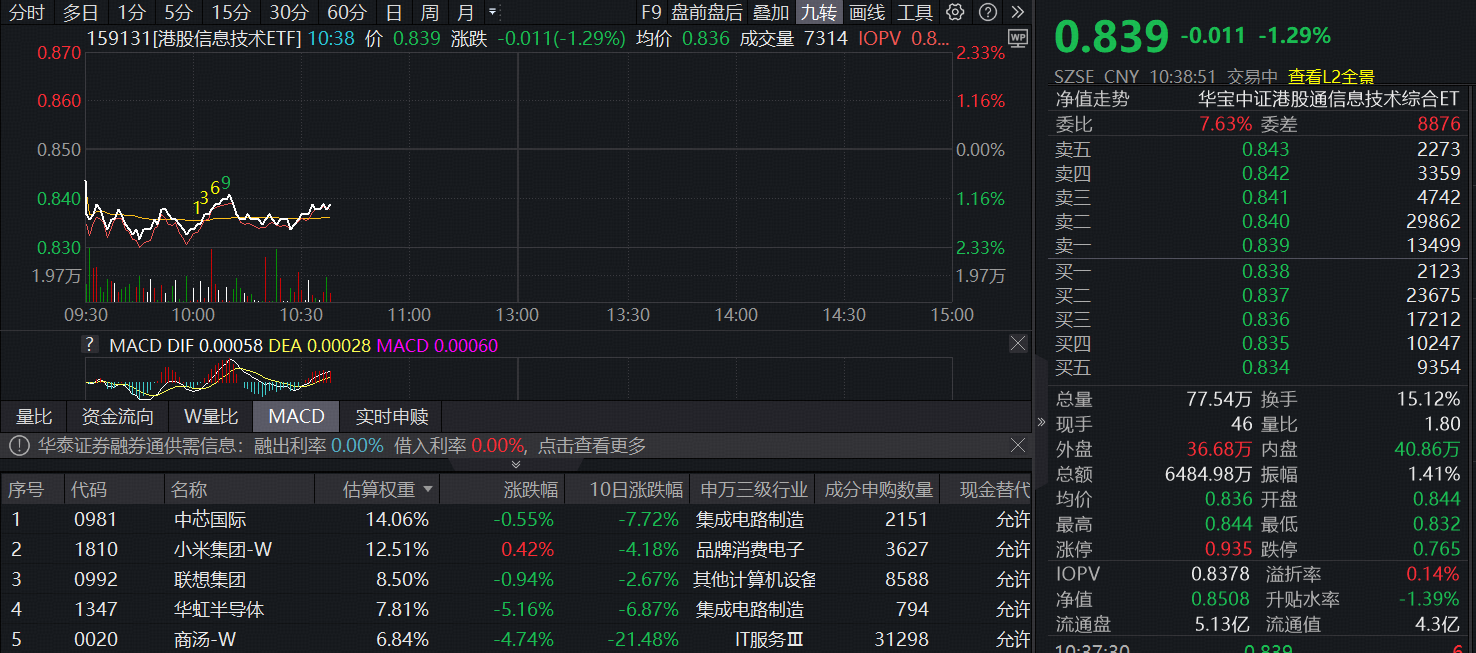Image resolution: width=1476 pixels, height=653 pixels.
Task: Enable the 九转 indicator
Action: (818, 14)
